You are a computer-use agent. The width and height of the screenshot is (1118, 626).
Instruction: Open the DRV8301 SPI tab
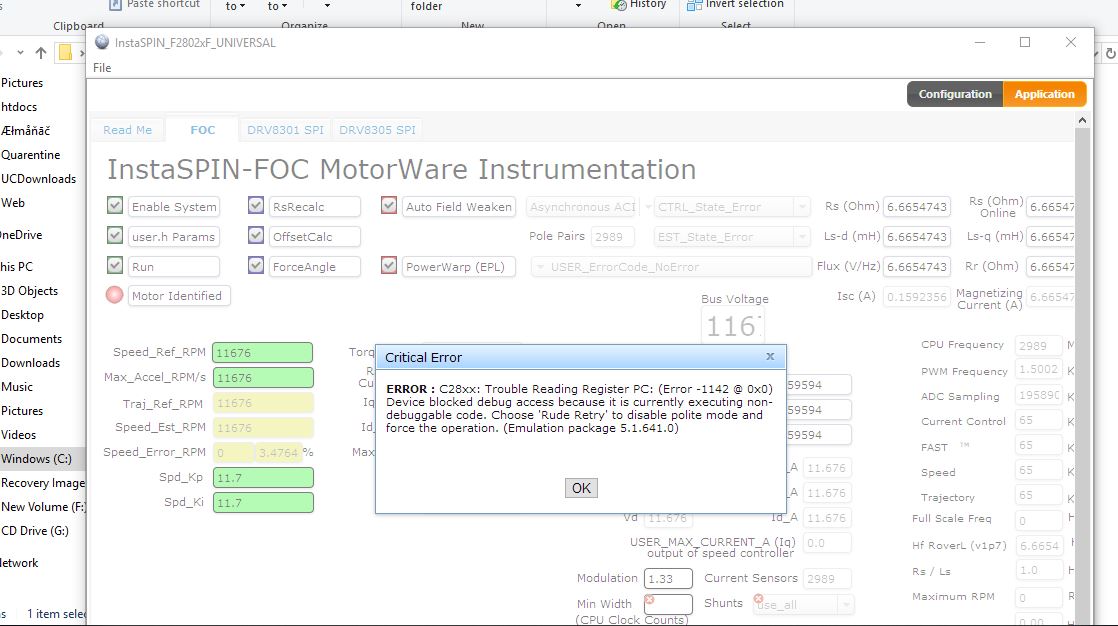(x=285, y=130)
